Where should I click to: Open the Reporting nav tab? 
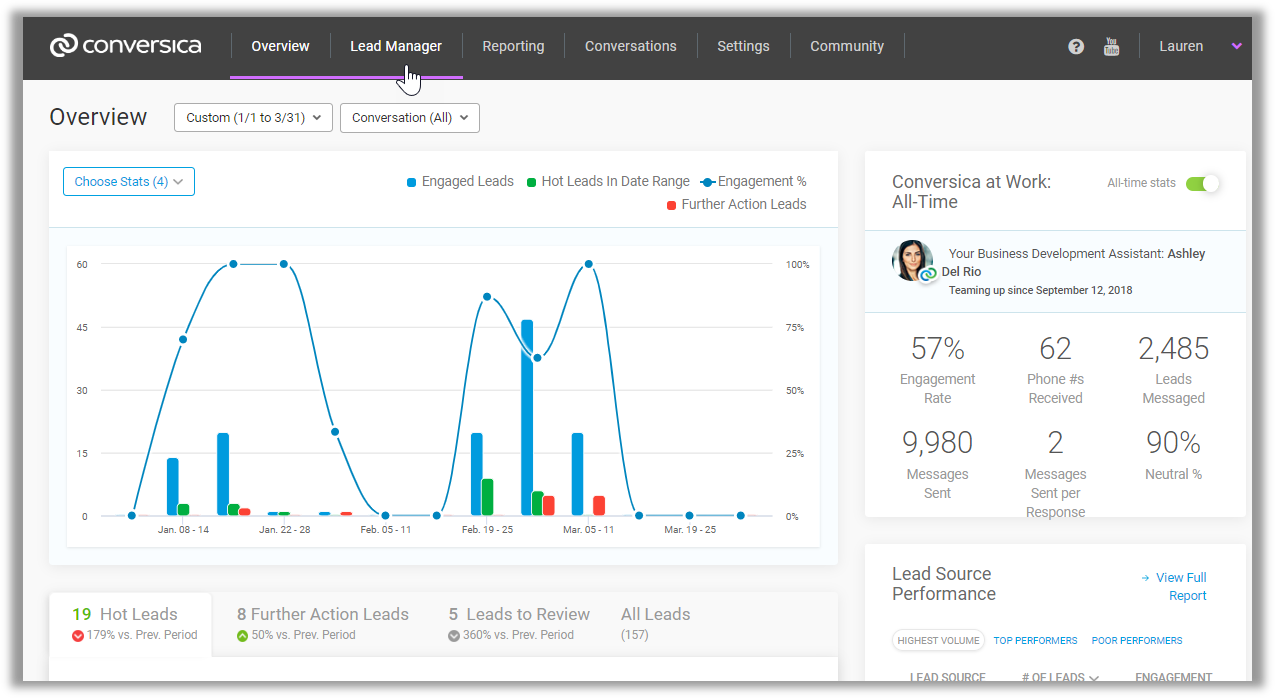coord(513,46)
